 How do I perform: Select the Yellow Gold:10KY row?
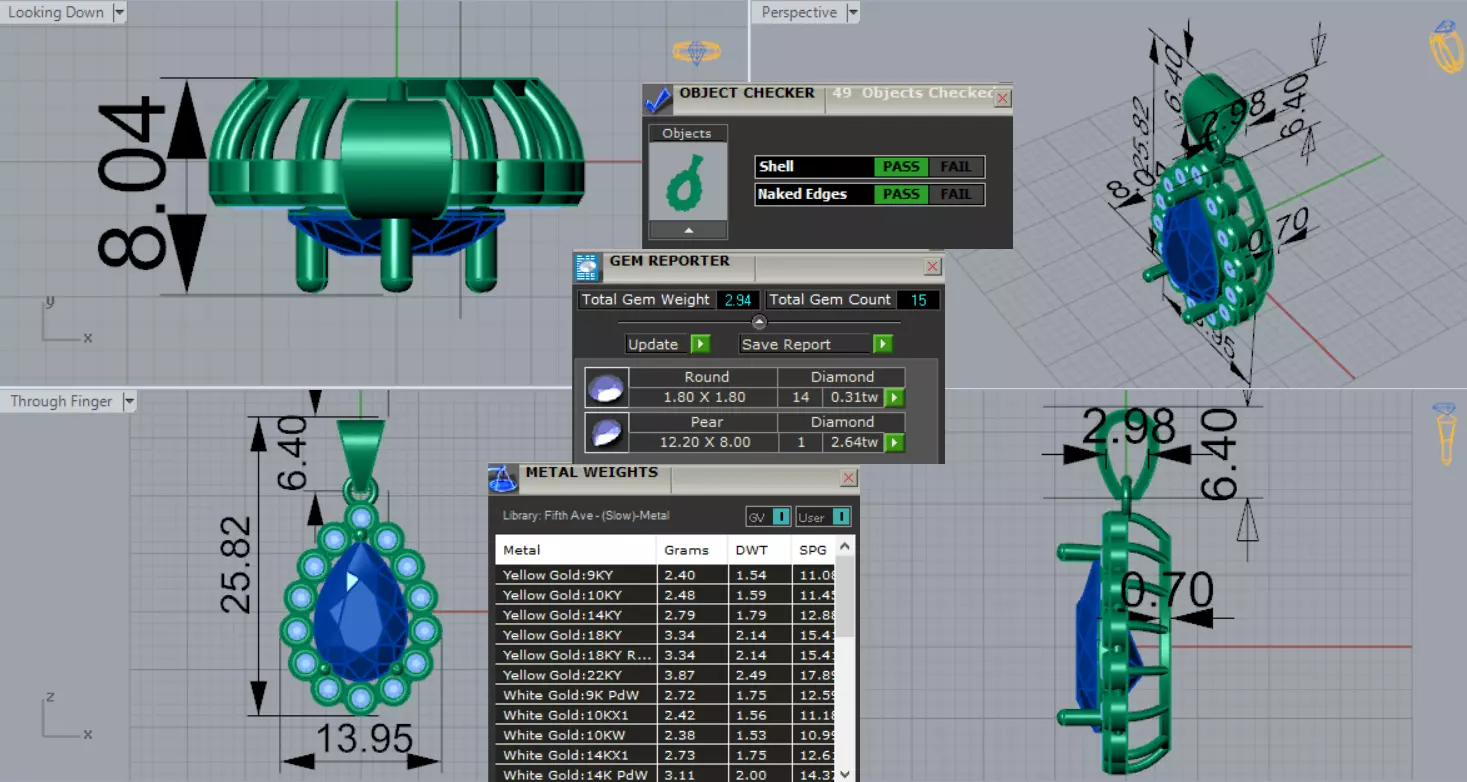(665, 595)
